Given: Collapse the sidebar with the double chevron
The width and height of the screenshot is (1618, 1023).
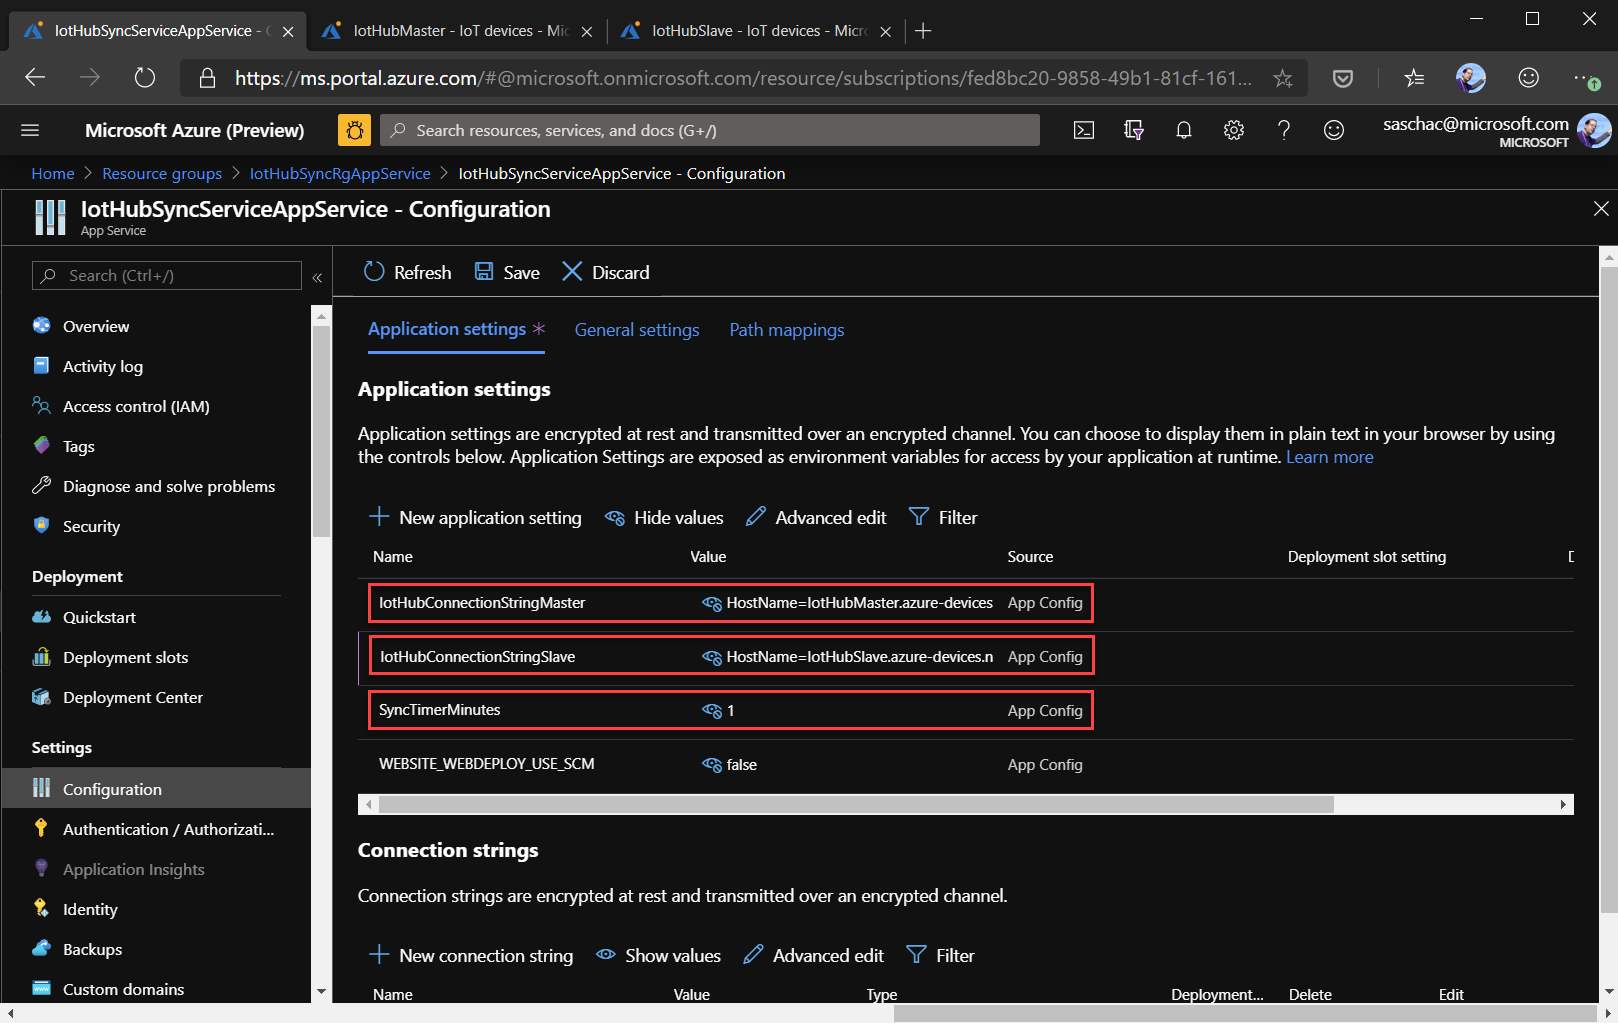Looking at the screenshot, I should coord(317,277).
